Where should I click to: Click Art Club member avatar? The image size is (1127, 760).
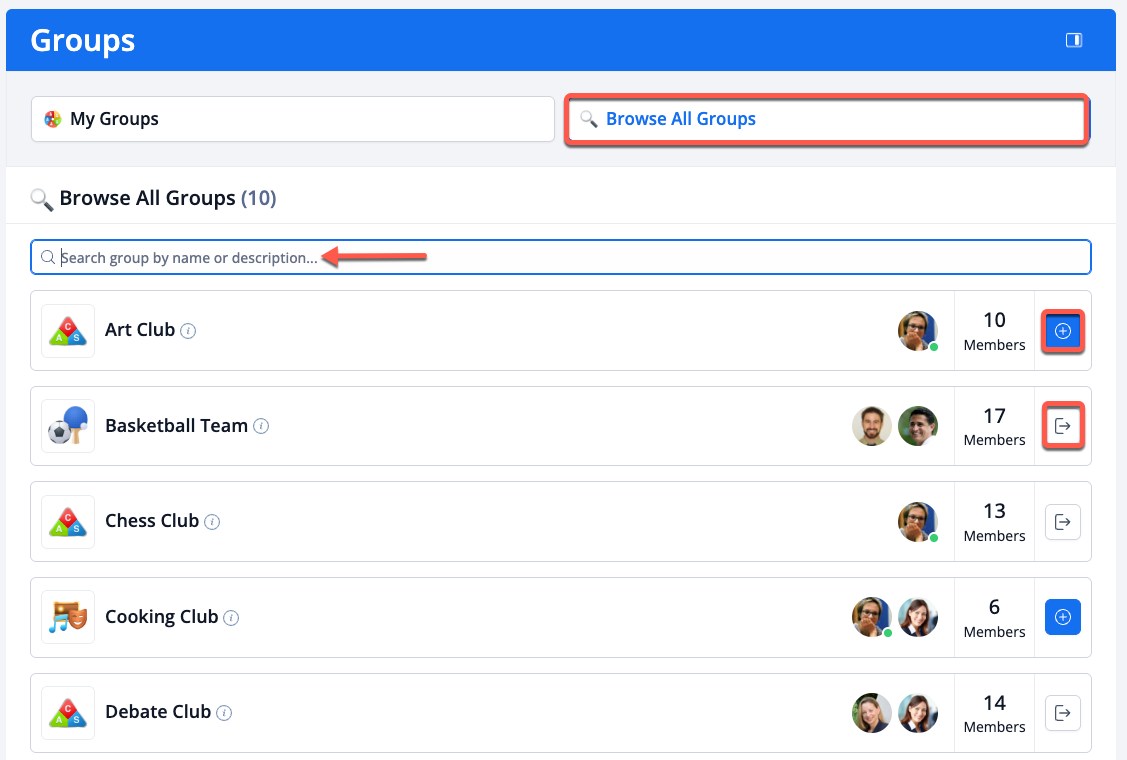pos(917,331)
